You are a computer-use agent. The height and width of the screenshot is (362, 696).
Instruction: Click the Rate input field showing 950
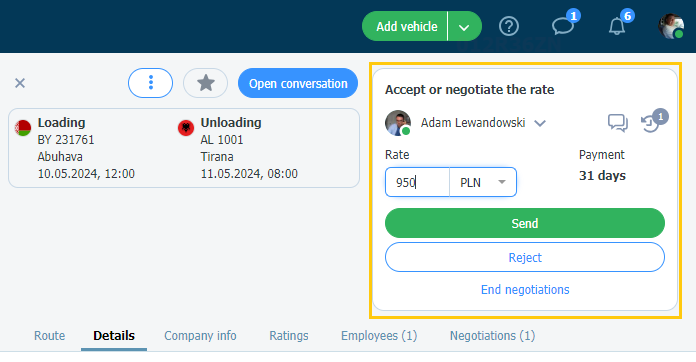(x=417, y=182)
